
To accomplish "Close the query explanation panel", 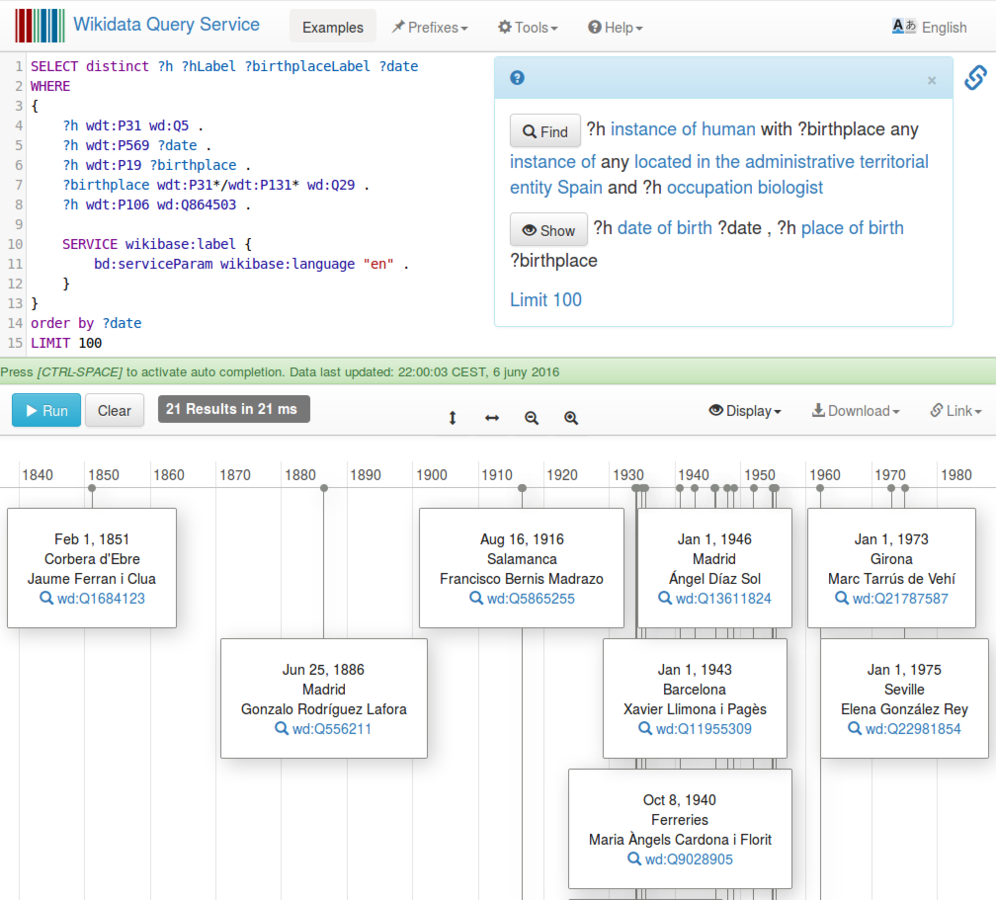I will tap(931, 80).
